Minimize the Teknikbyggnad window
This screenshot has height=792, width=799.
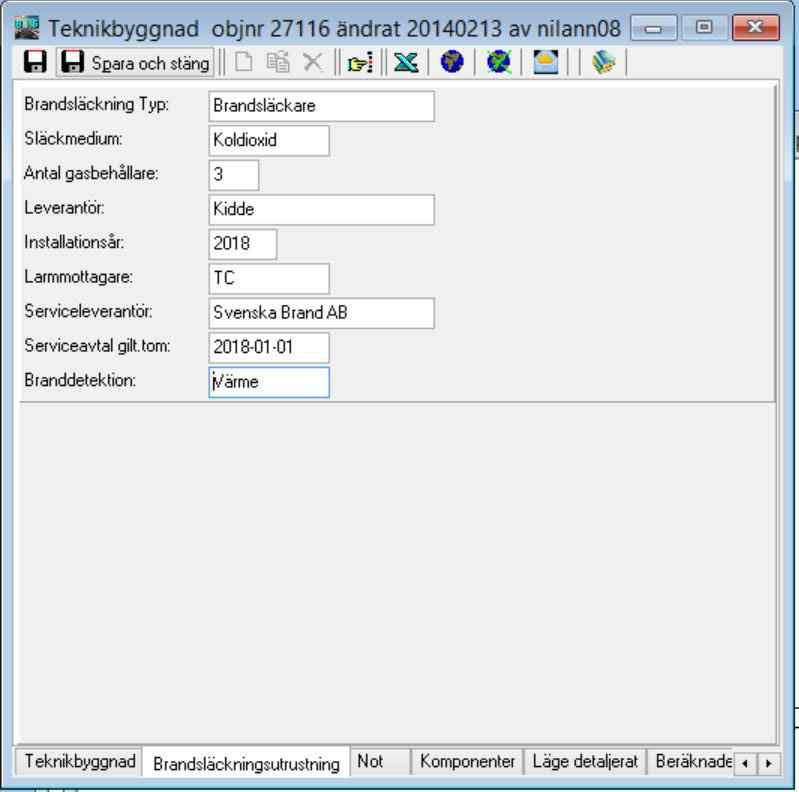point(654,28)
